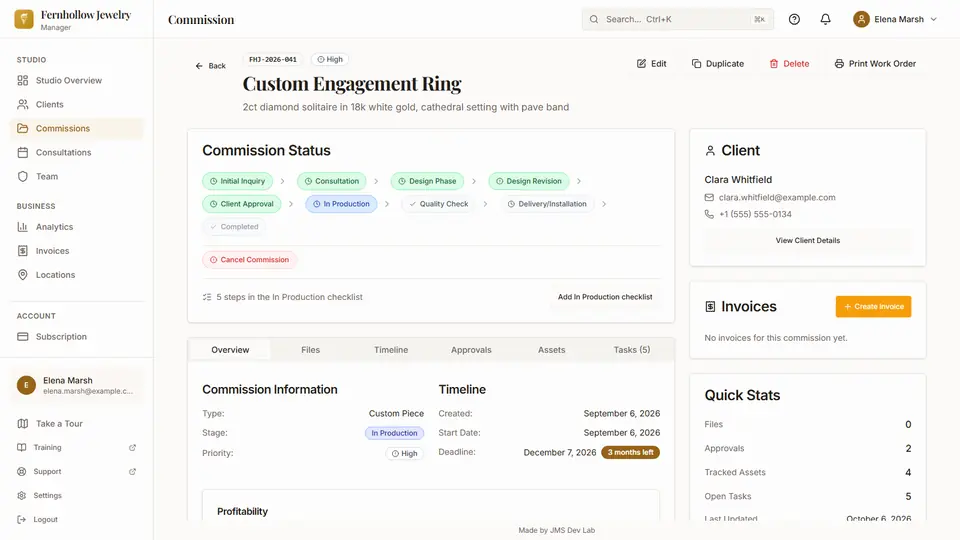Switch to the Overview tab
The height and width of the screenshot is (540, 960).
point(230,350)
